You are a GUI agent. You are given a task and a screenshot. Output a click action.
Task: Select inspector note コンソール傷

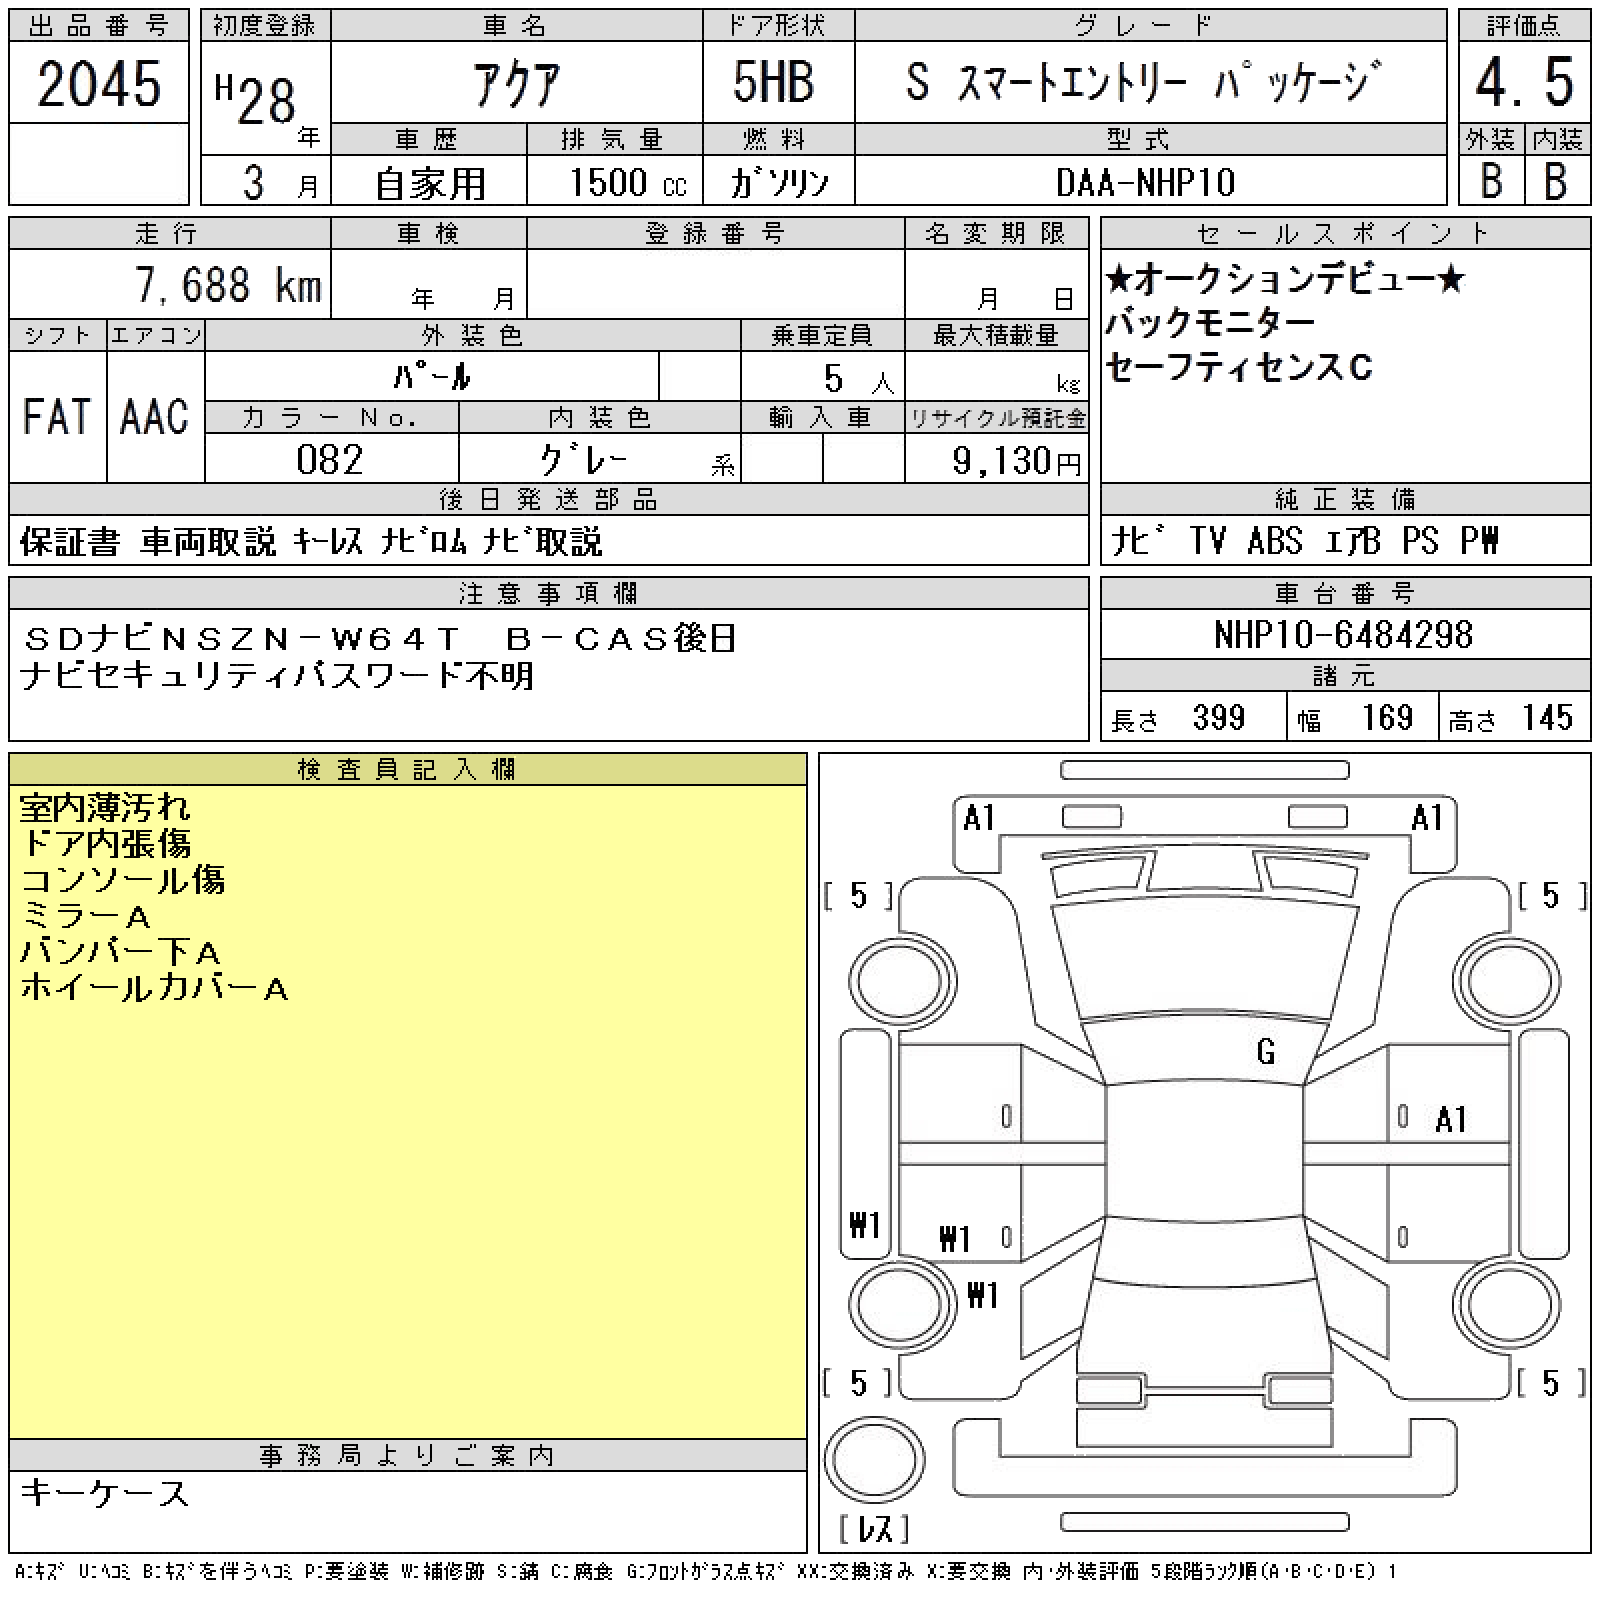pos(122,880)
